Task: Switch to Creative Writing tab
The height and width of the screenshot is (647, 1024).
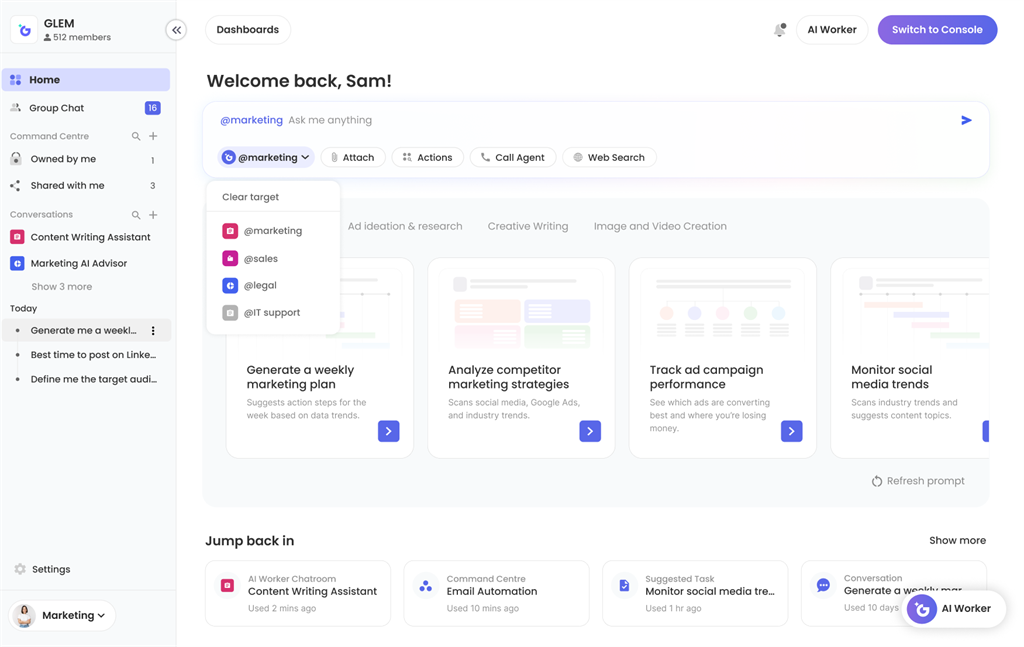Action: pos(527,227)
